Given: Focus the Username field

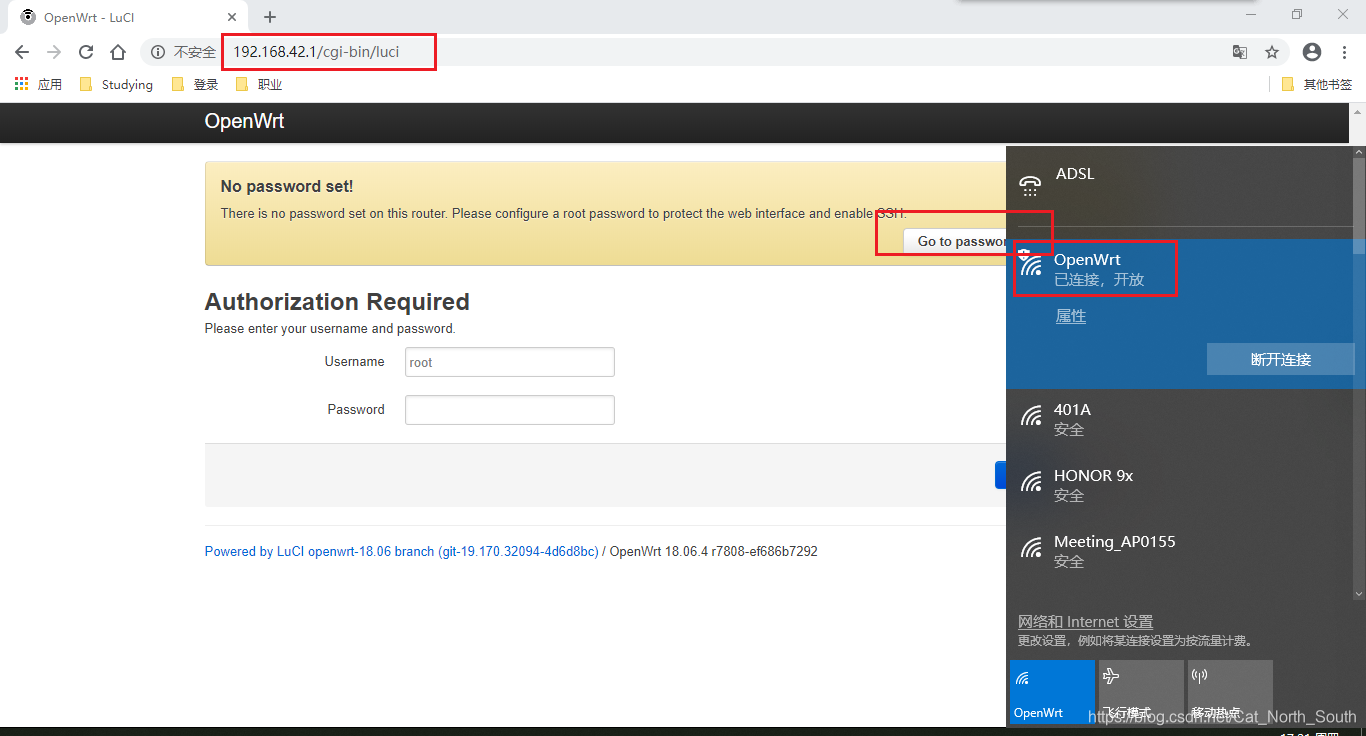Looking at the screenshot, I should click(509, 362).
